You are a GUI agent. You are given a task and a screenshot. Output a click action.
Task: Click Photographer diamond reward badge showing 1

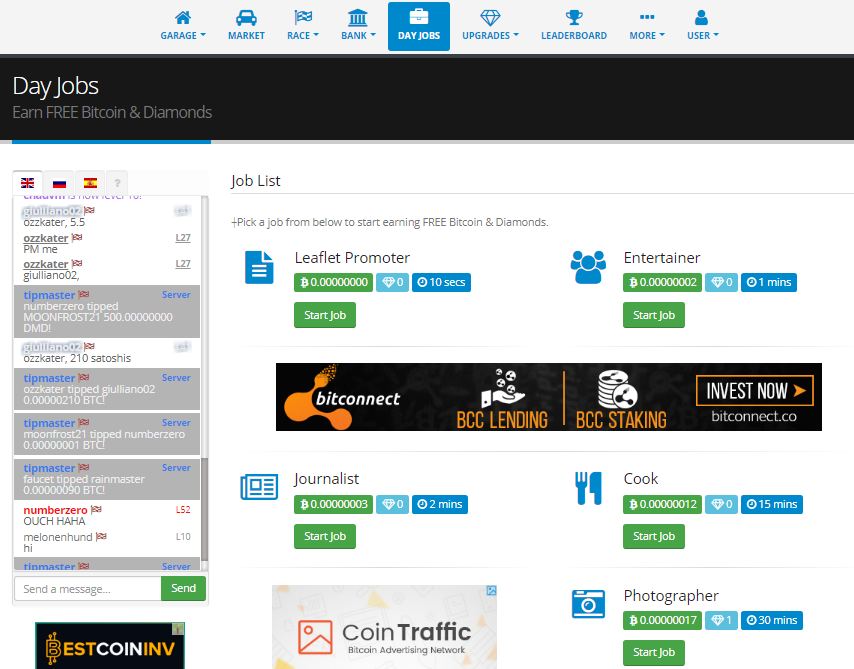coord(722,620)
